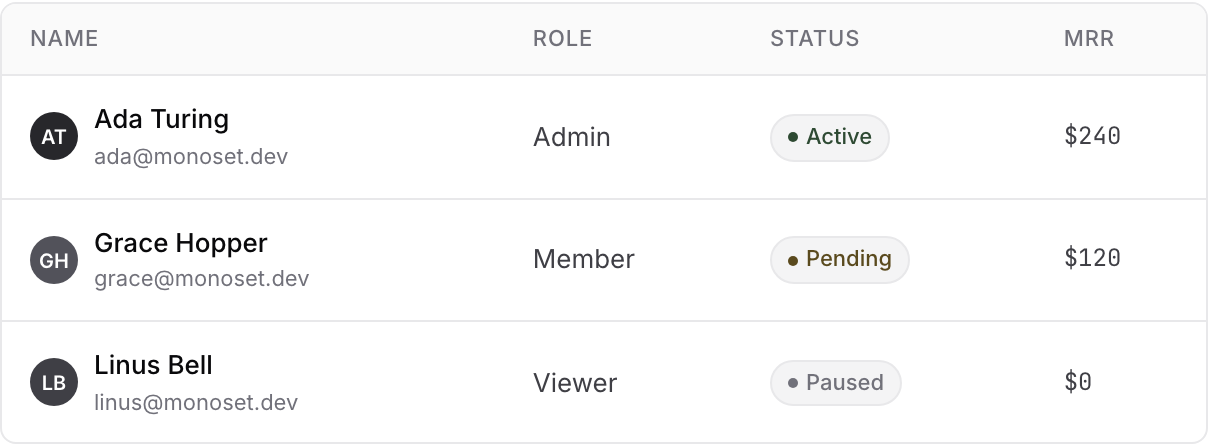Click the AT avatar for Ada Turing
Image resolution: width=1208 pixels, height=446 pixels.
click(54, 137)
